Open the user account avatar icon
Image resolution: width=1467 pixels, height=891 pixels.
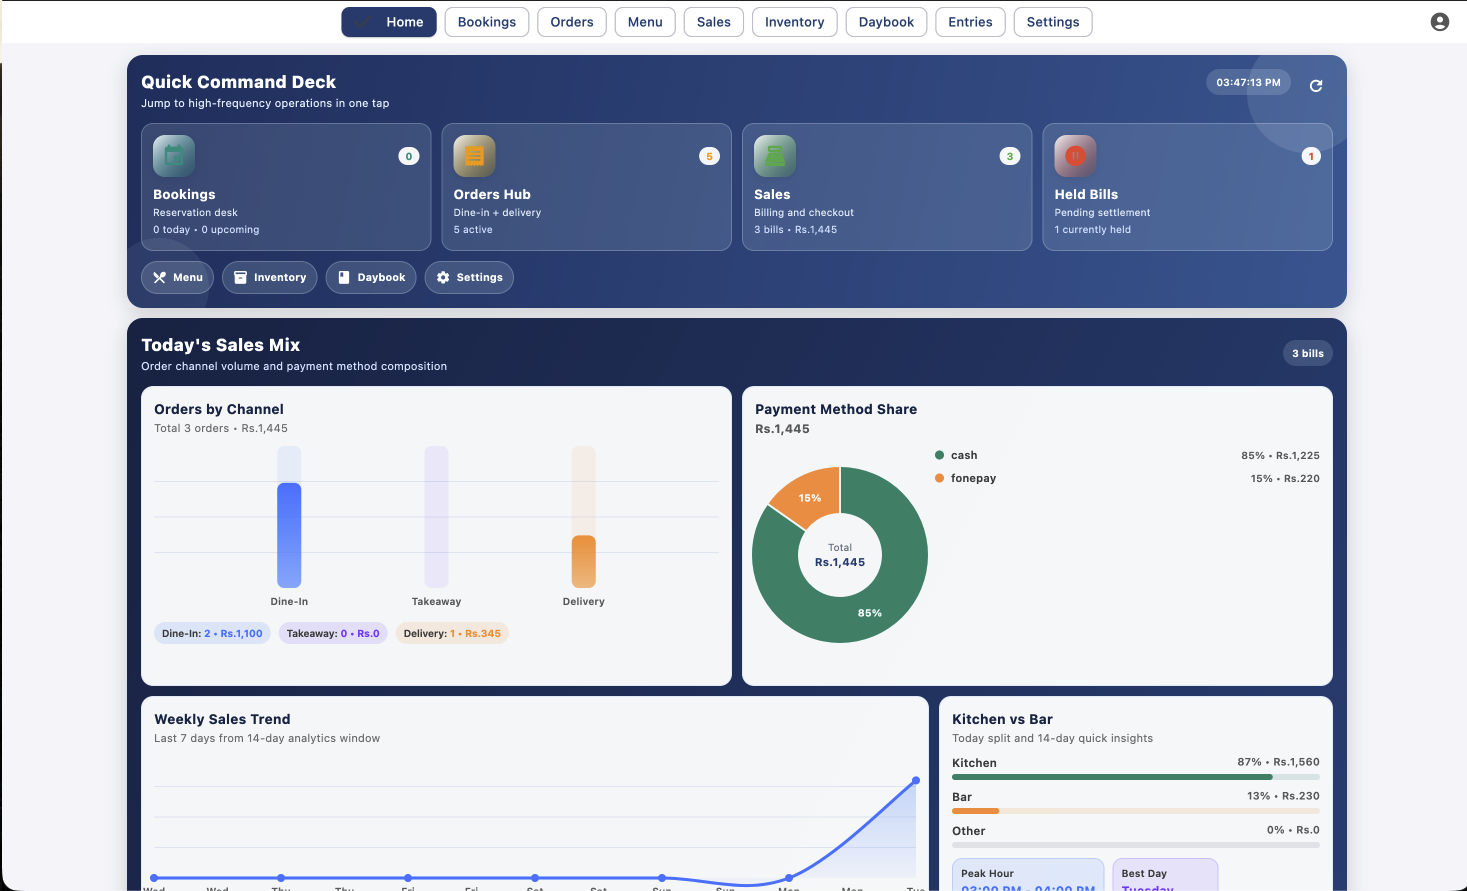tap(1440, 22)
